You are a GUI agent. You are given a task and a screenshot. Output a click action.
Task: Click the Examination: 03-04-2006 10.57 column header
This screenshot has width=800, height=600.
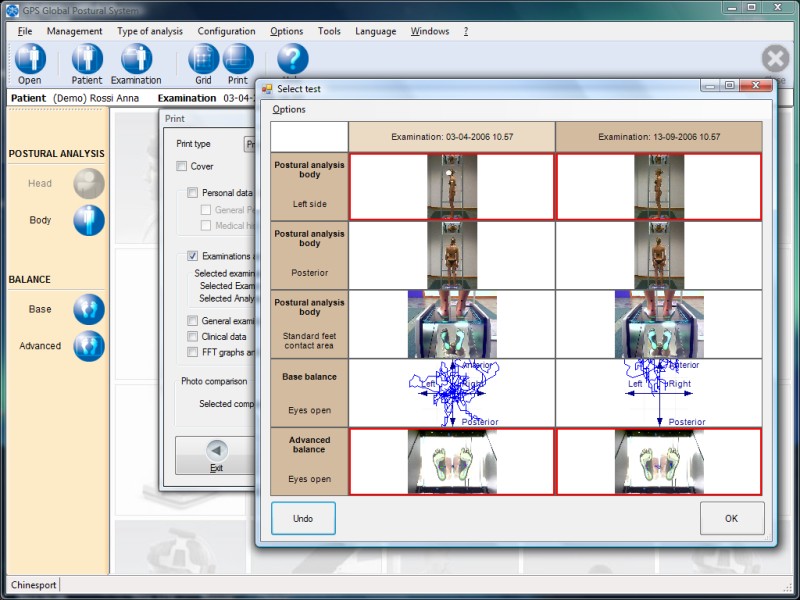click(452, 137)
